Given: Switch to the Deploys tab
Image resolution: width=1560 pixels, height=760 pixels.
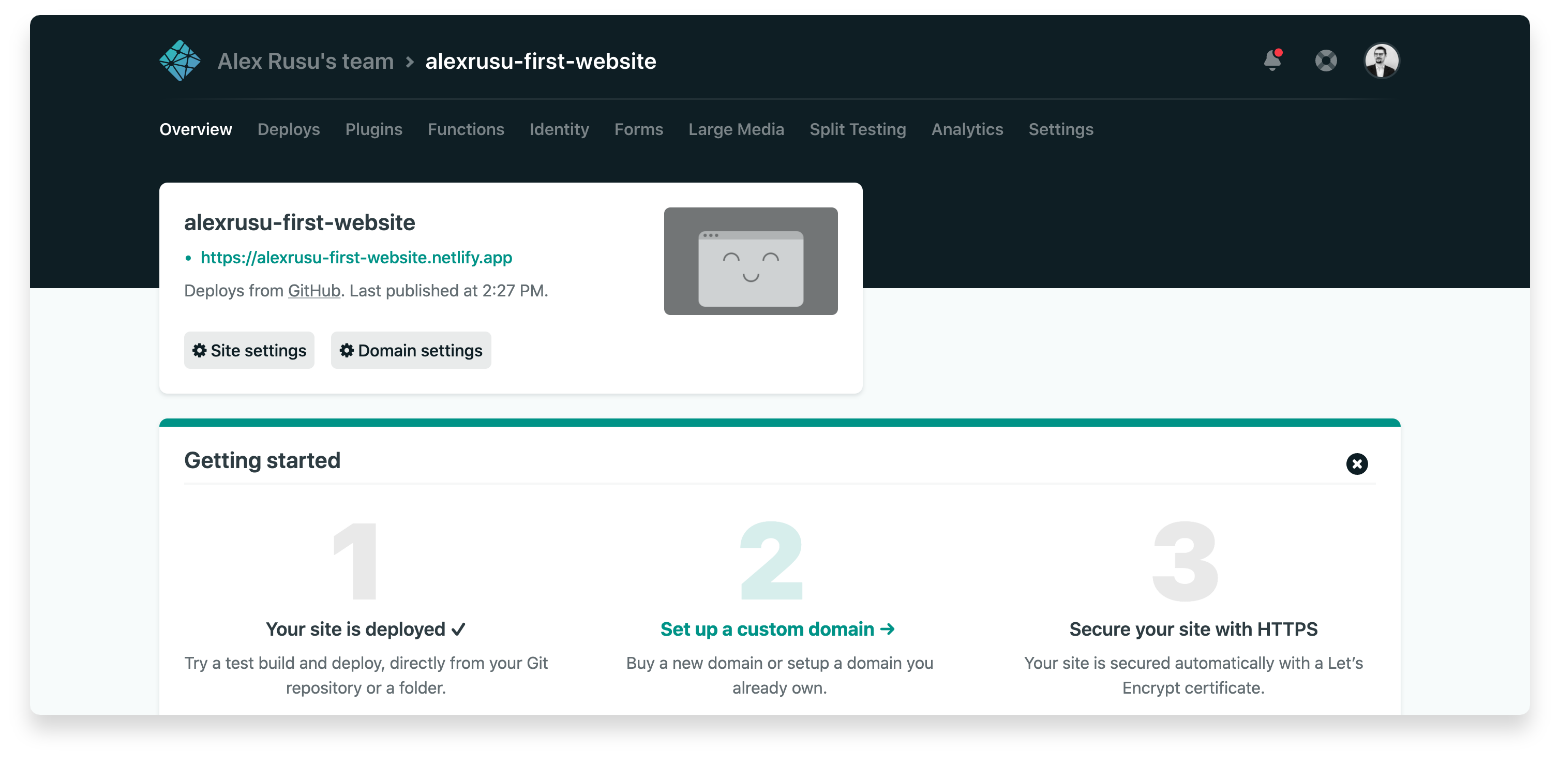Looking at the screenshot, I should click(289, 129).
